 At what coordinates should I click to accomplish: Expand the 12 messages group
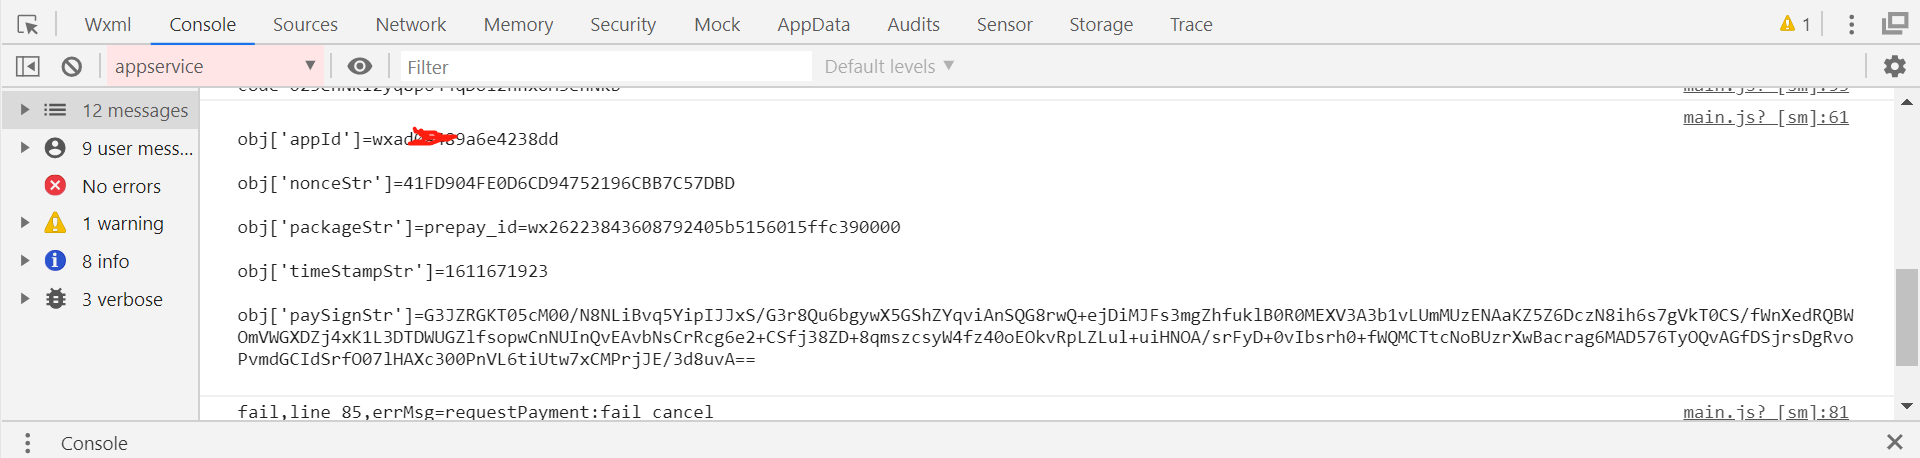pyautogui.click(x=25, y=110)
